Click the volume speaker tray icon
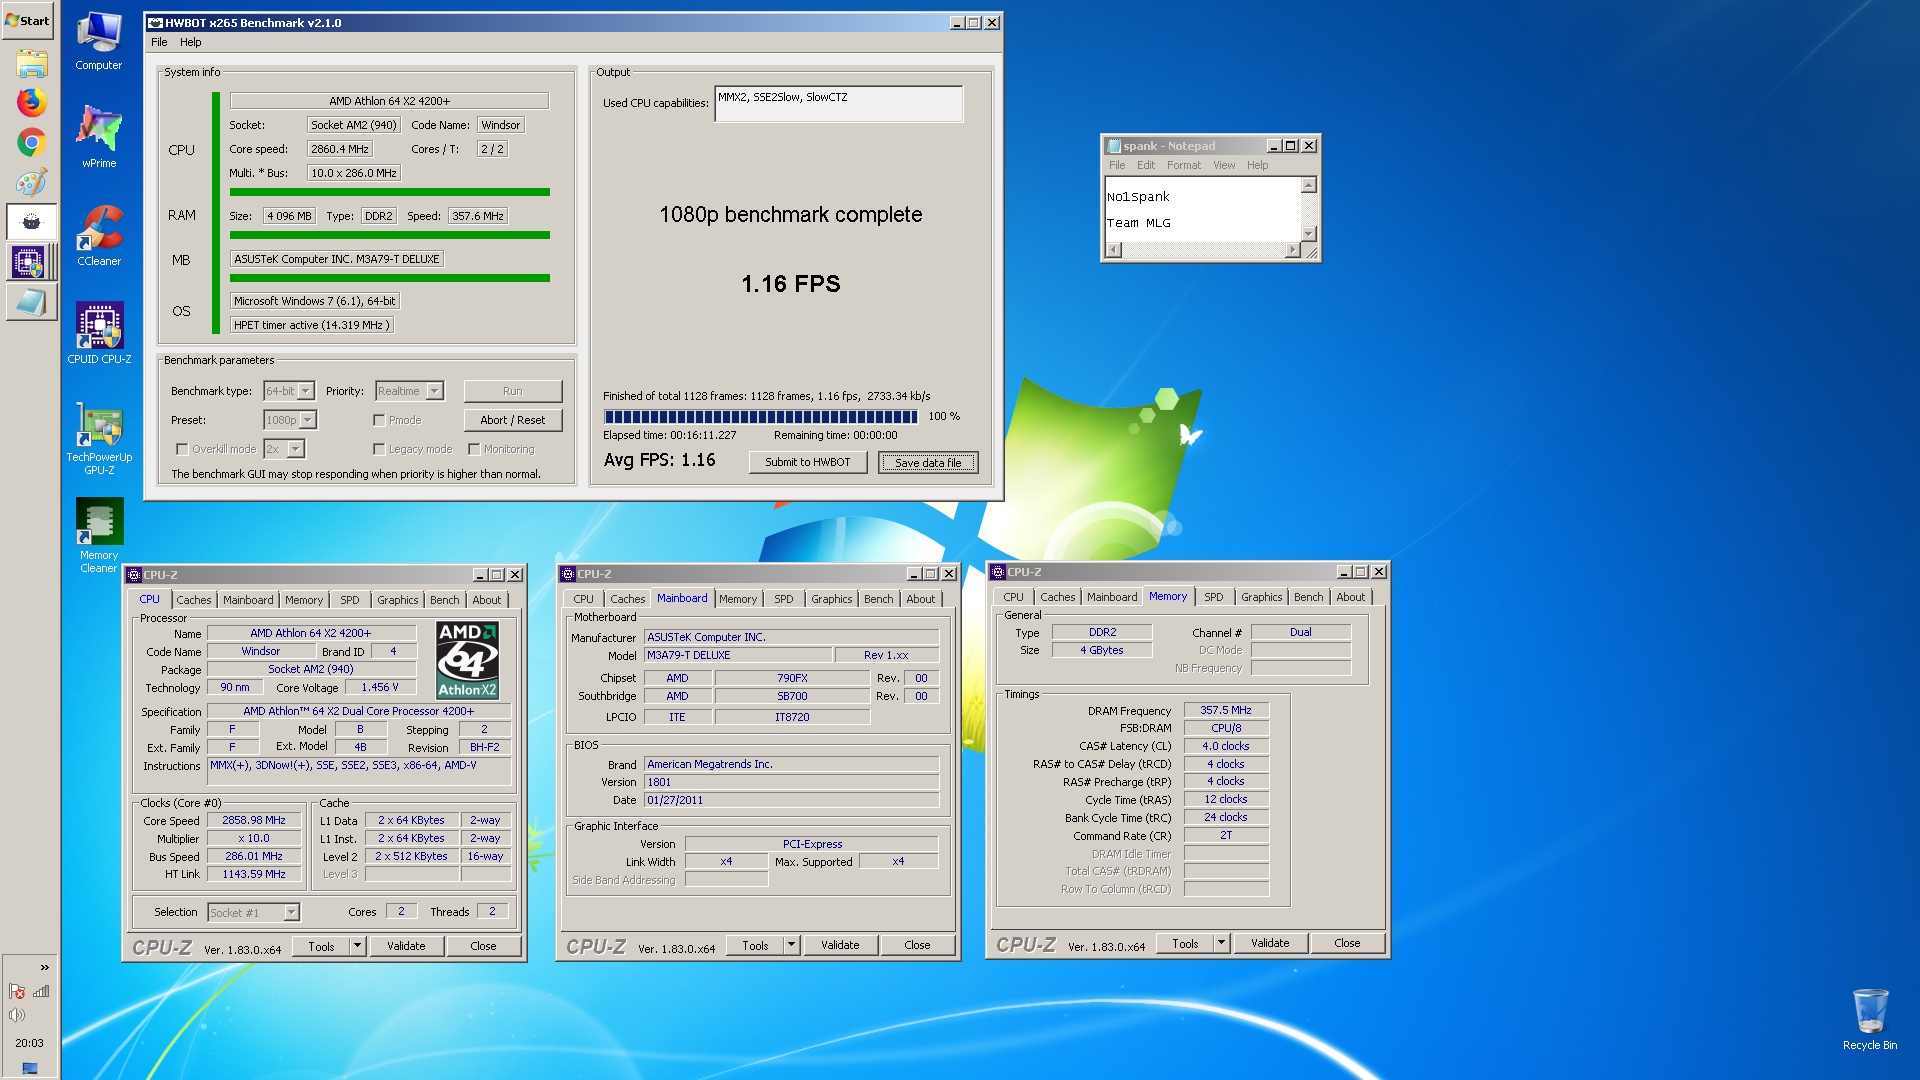The width and height of the screenshot is (1920, 1080). point(17,1015)
